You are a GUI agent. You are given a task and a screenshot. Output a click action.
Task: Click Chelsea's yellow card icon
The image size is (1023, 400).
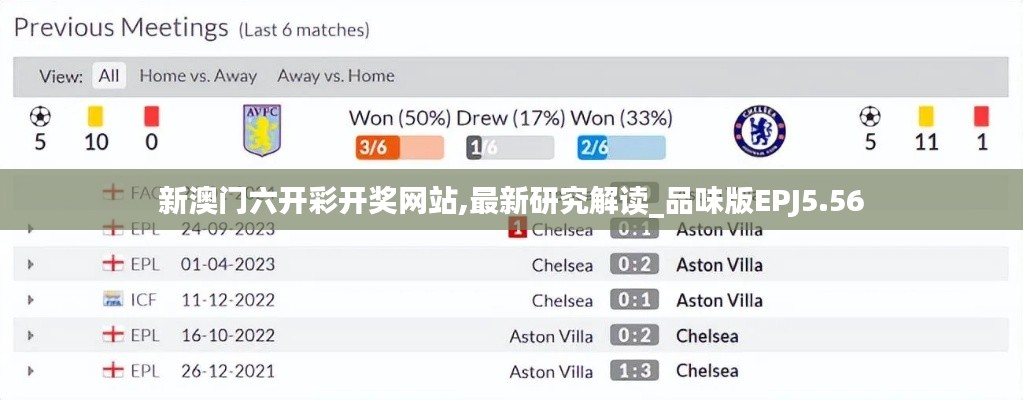926,116
